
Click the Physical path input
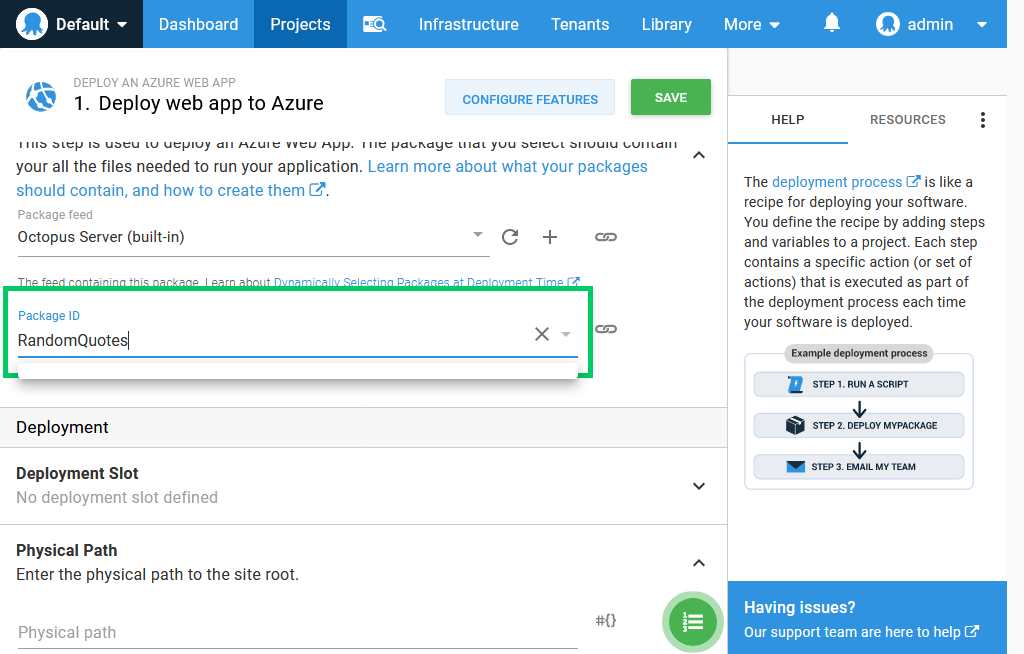297,632
